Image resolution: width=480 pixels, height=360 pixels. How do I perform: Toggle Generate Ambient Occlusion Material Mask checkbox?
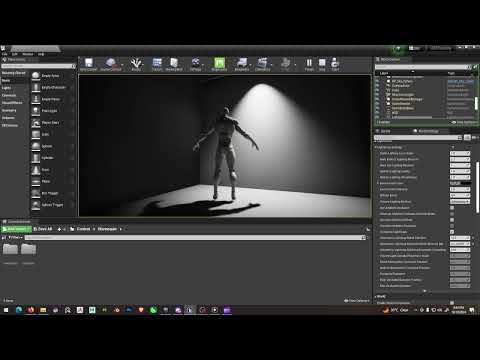pyautogui.click(x=452, y=214)
